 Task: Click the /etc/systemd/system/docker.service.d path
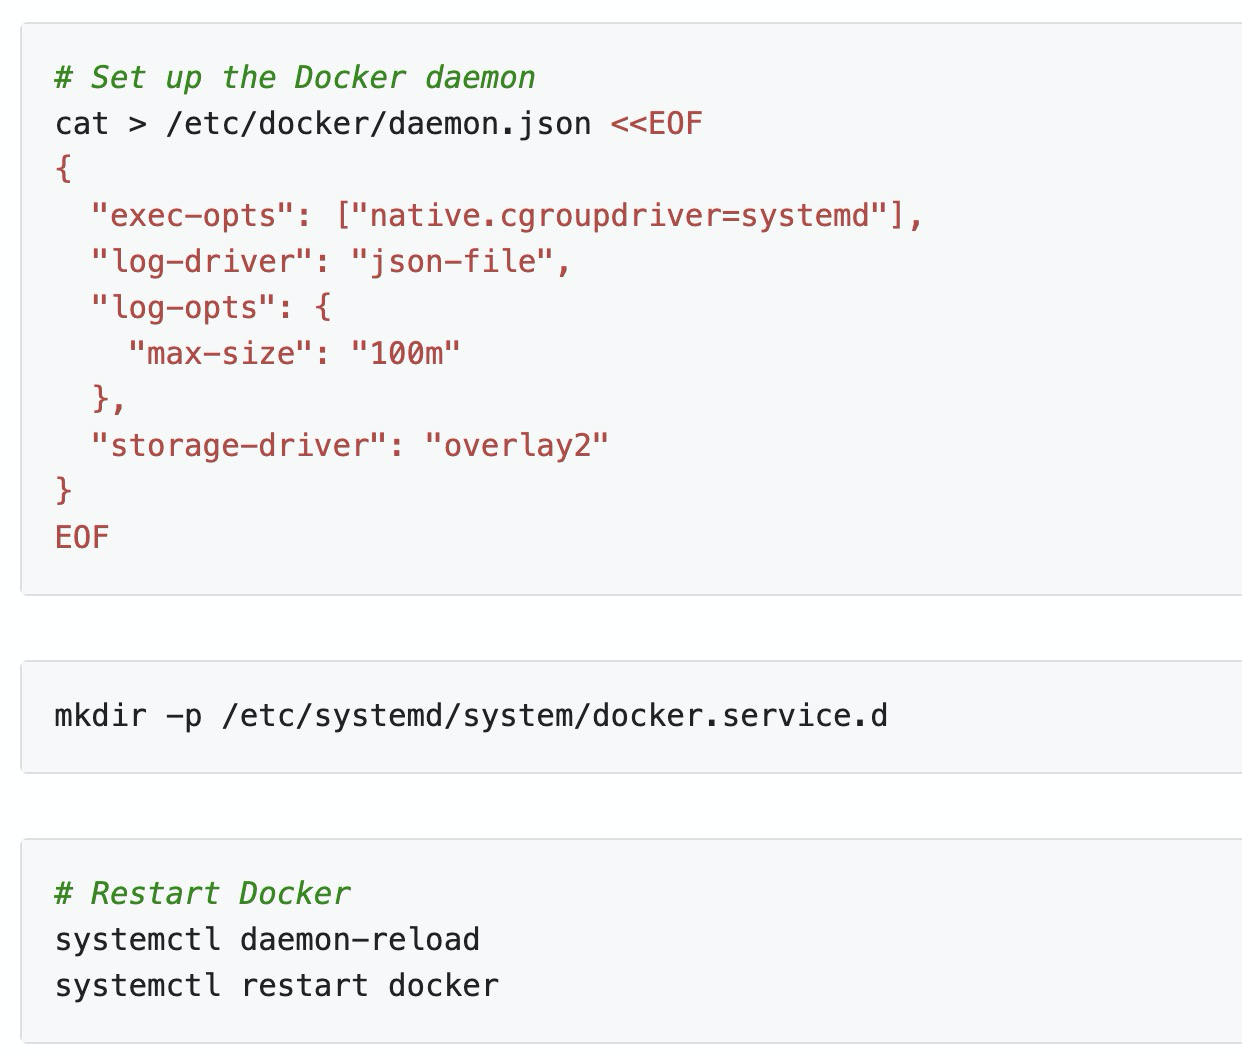pos(555,717)
